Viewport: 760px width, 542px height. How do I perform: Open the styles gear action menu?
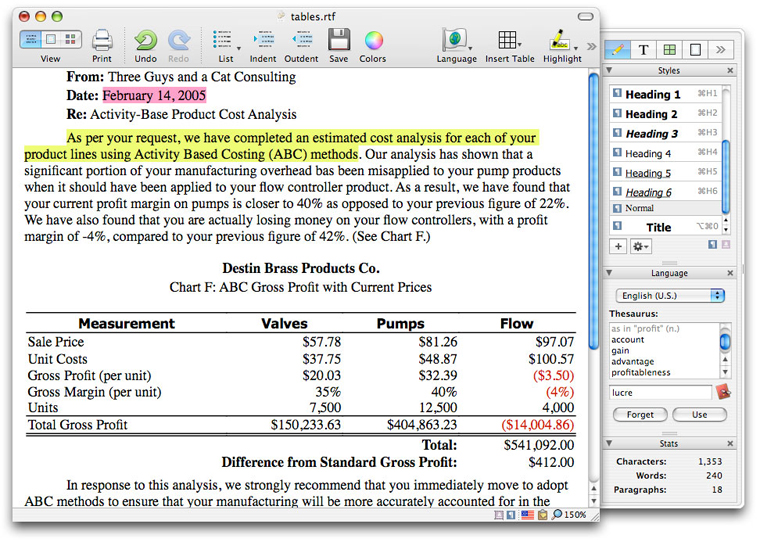639,246
